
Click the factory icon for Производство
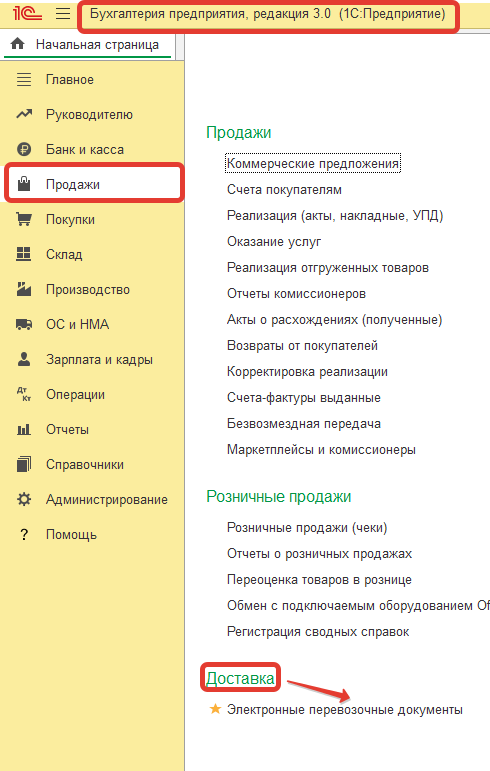(24, 289)
